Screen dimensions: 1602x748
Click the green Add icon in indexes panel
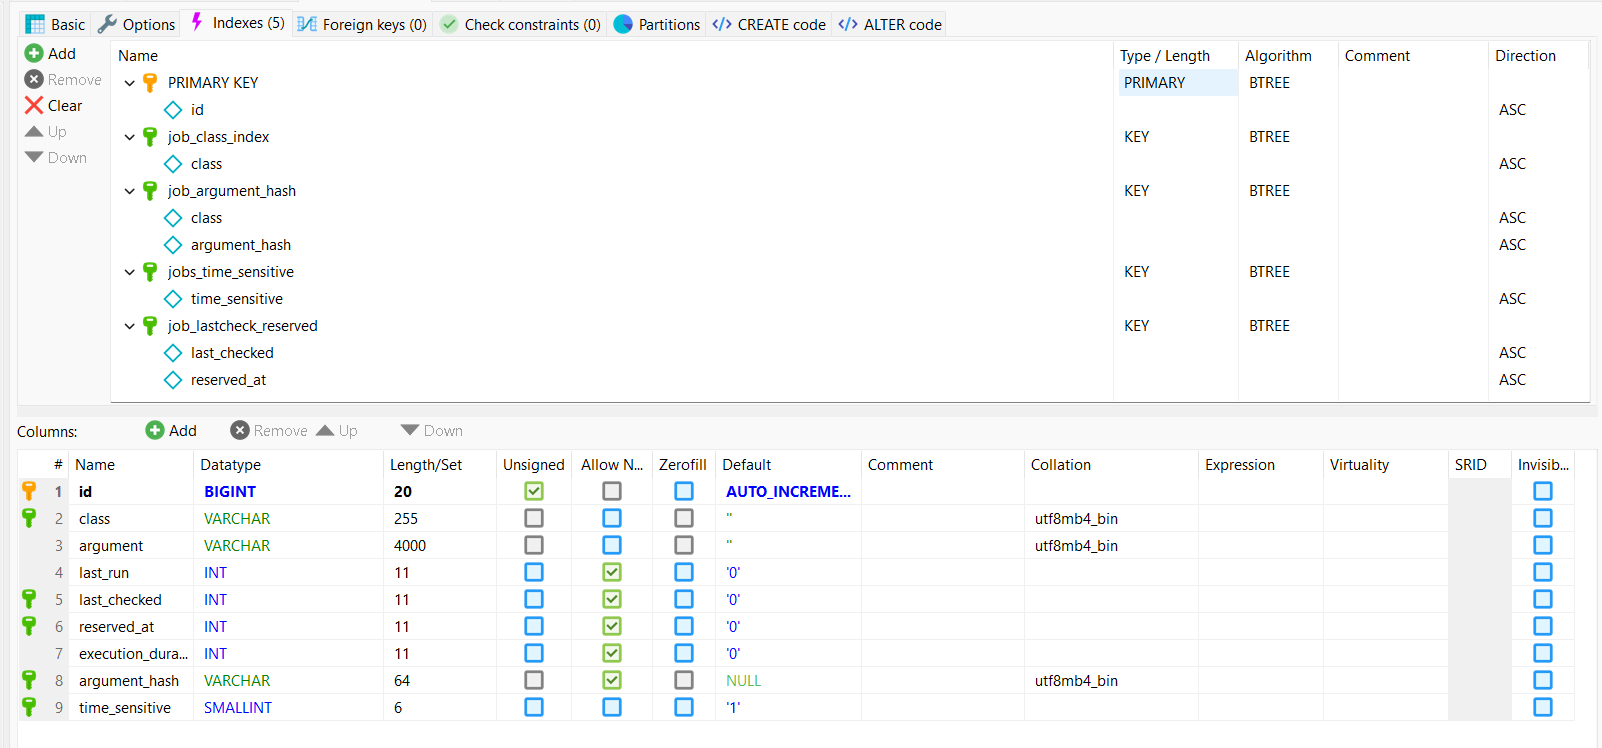[x=34, y=54]
